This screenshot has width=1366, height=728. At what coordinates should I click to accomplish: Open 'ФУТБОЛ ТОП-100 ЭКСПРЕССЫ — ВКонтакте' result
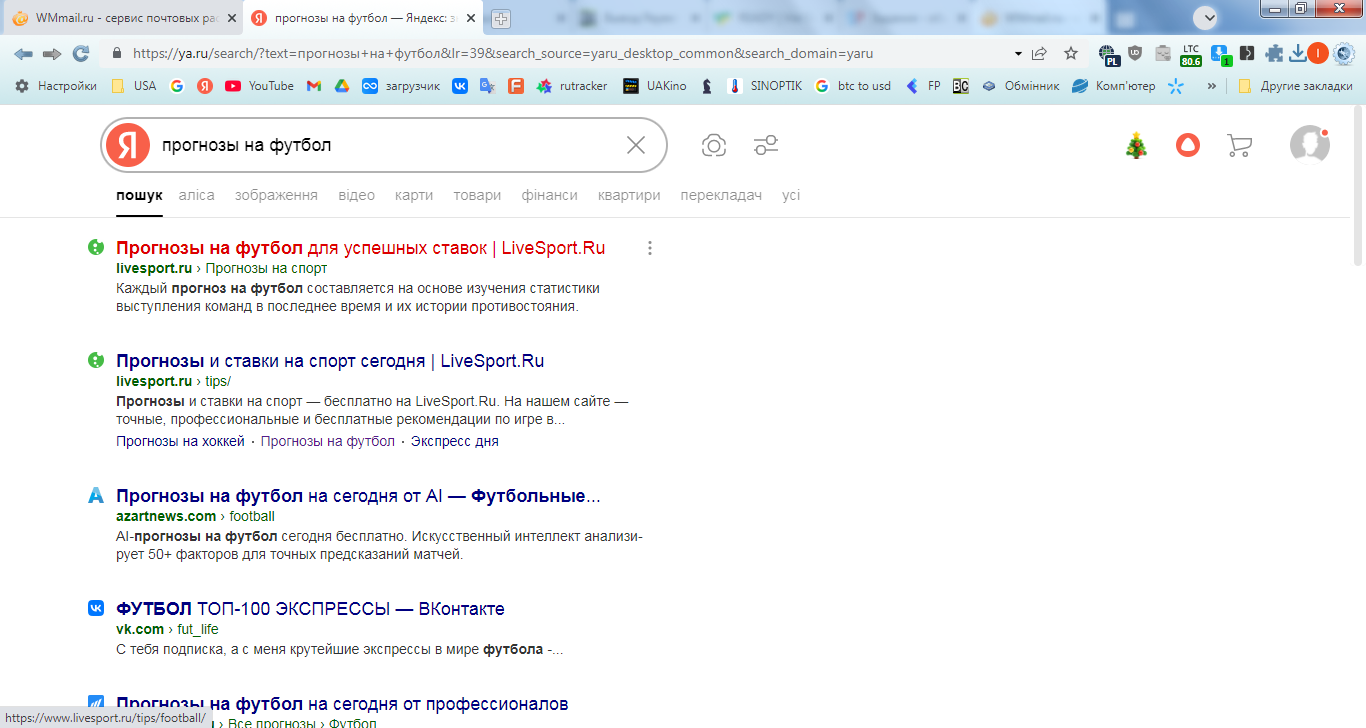point(310,609)
